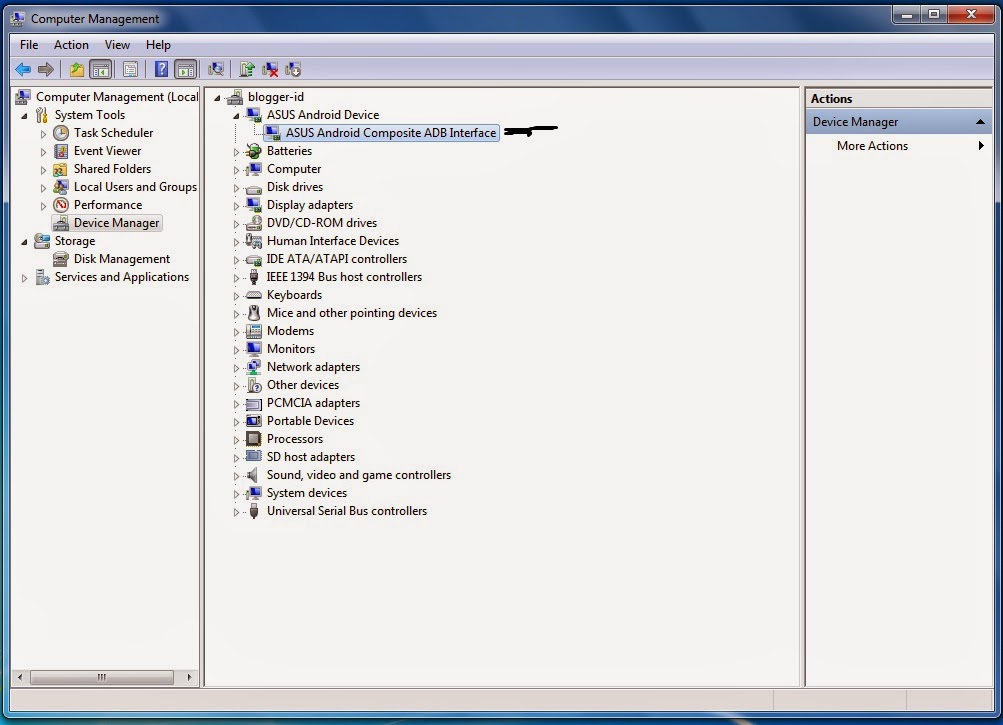
Task: Open the File menu
Action: pos(29,45)
